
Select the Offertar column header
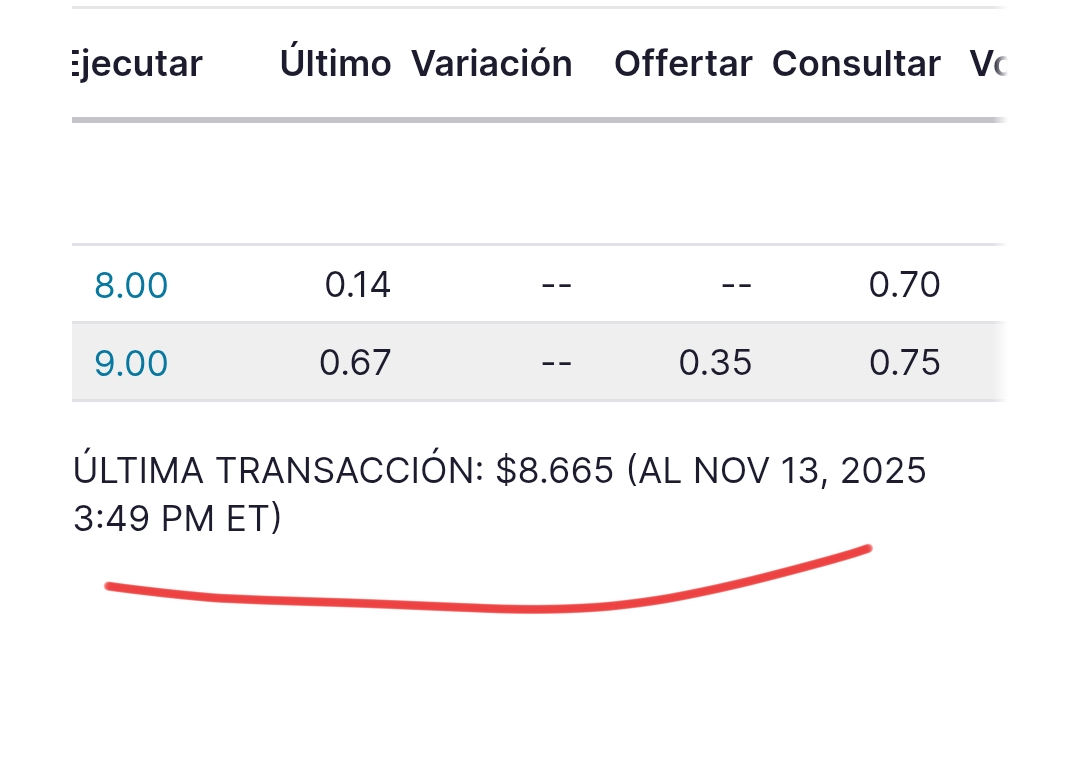683,64
